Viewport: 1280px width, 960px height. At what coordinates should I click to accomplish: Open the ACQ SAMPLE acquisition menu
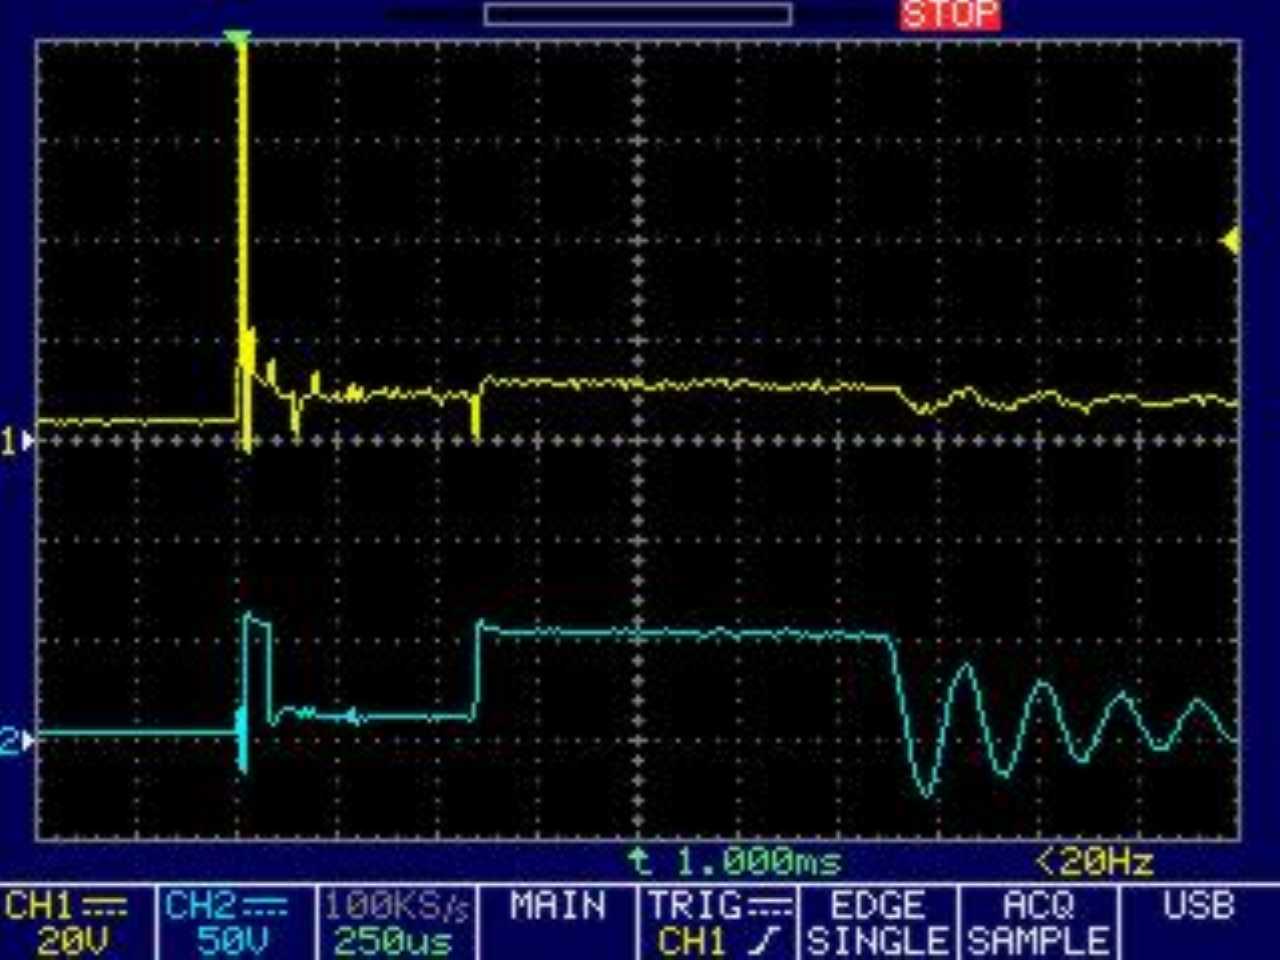click(x=1038, y=923)
